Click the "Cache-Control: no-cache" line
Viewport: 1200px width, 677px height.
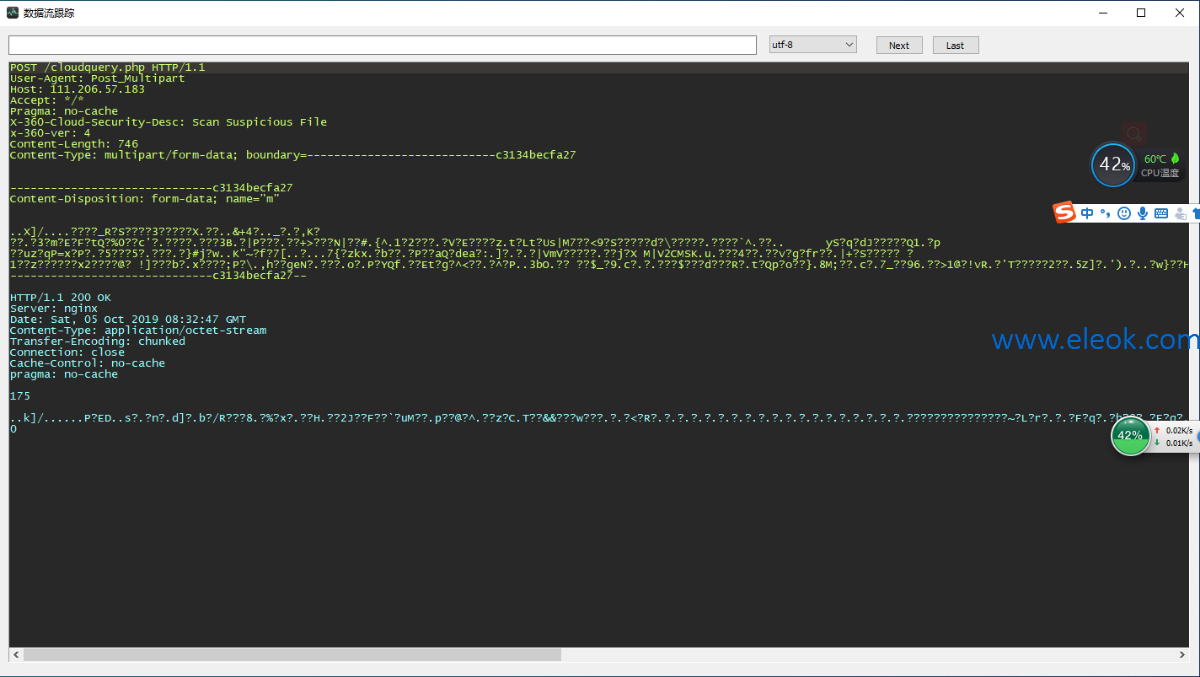click(x=87, y=363)
